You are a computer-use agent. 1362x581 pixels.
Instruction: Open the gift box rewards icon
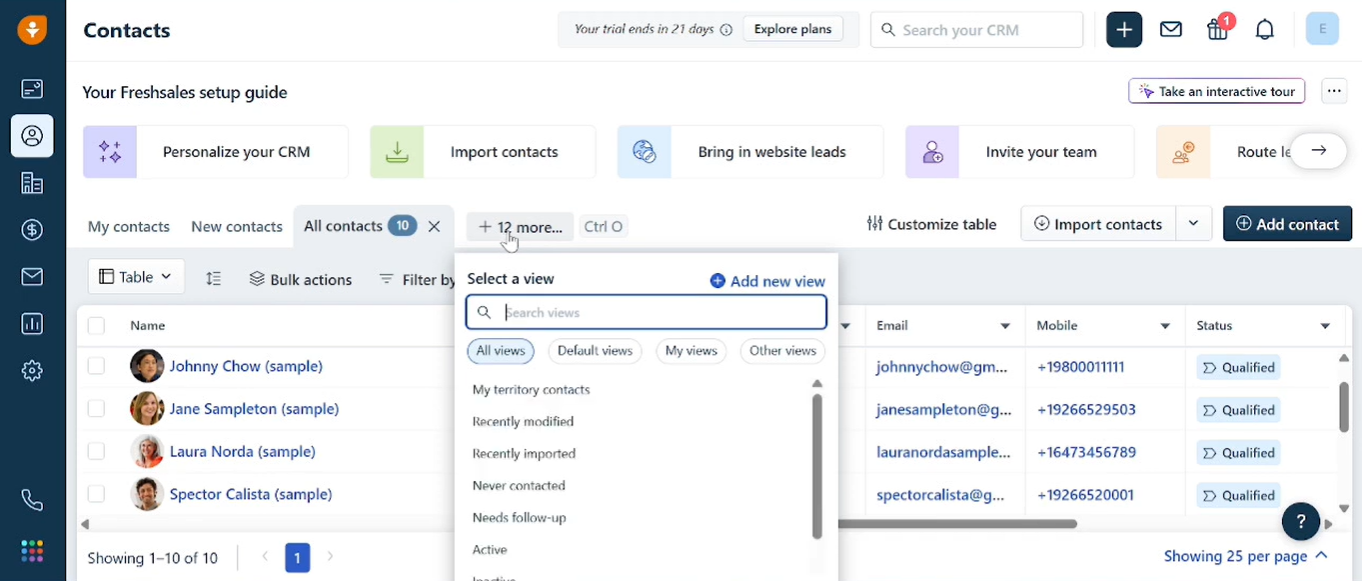tap(1217, 30)
